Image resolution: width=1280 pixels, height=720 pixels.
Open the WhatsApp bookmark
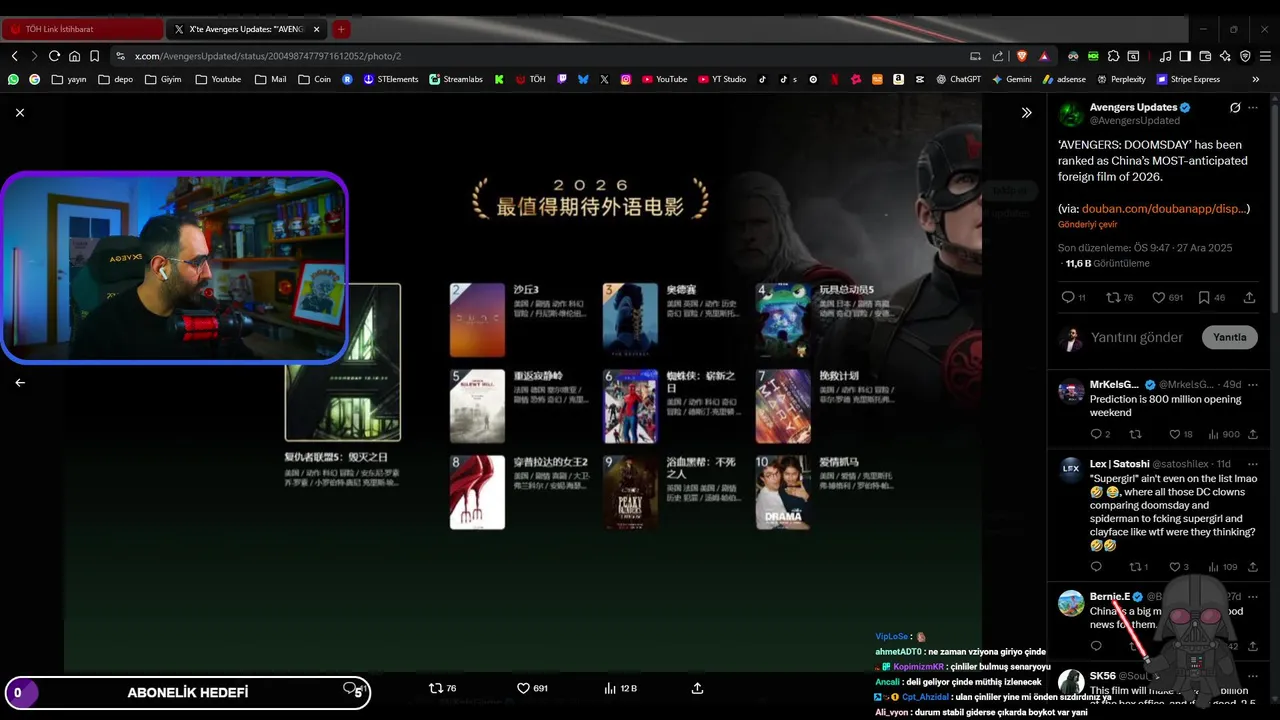13,79
